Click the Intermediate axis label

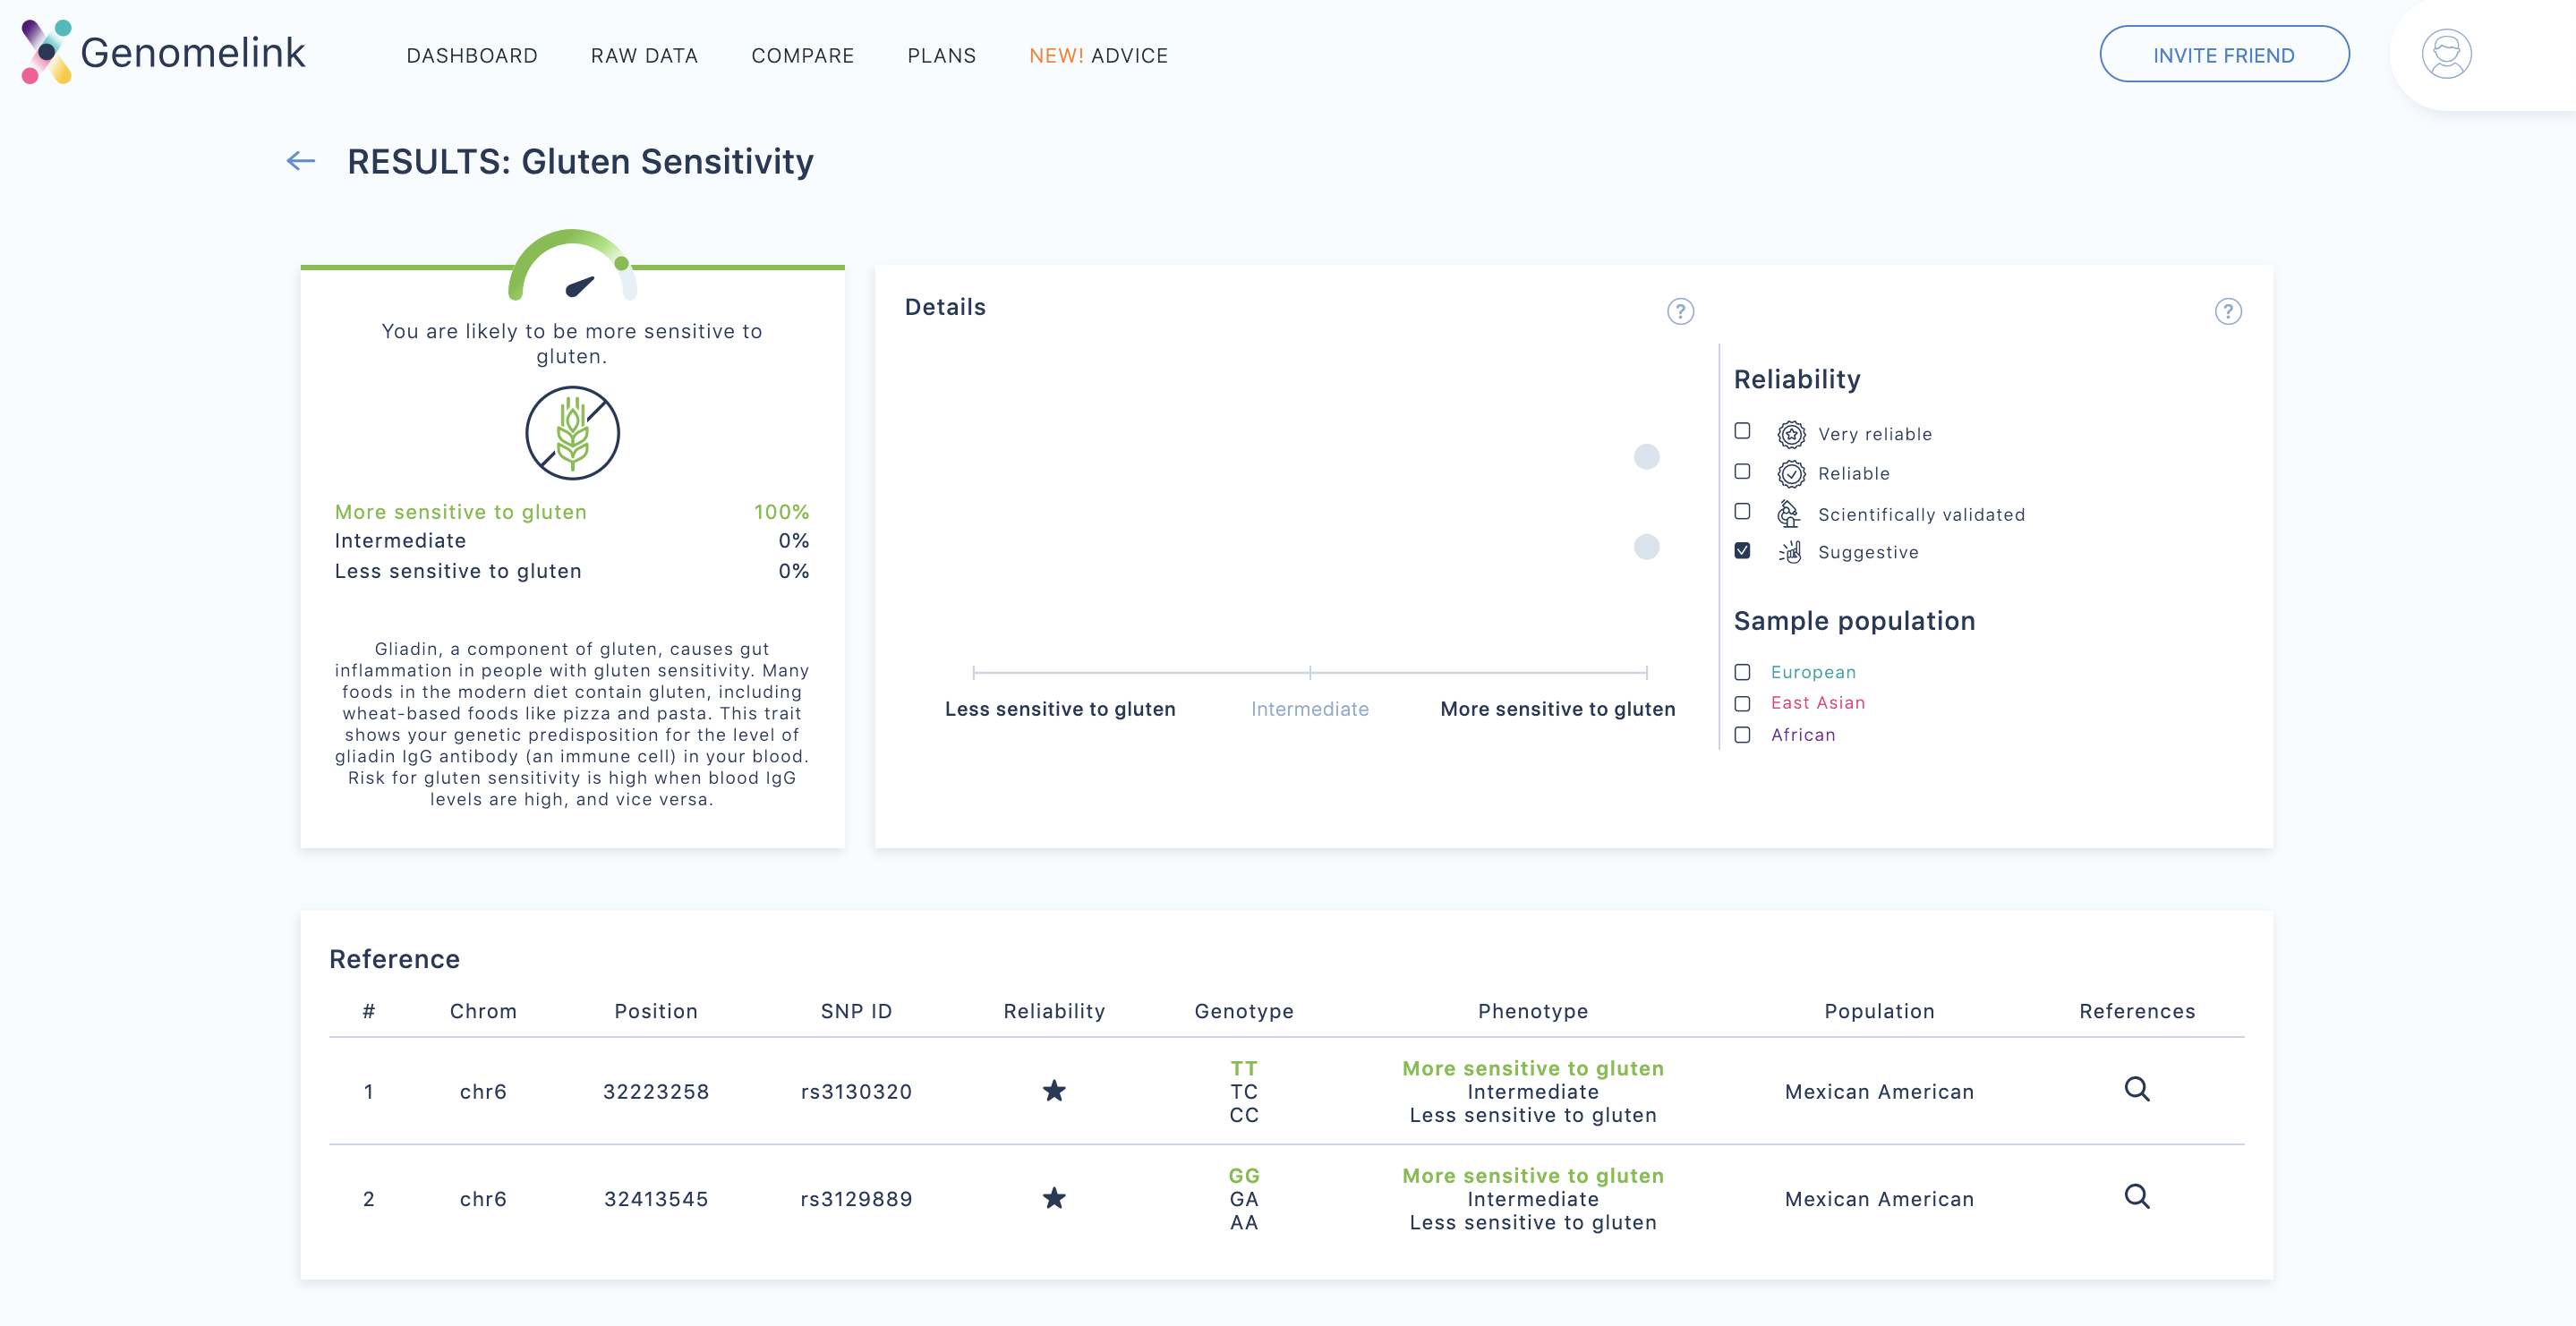[1309, 709]
